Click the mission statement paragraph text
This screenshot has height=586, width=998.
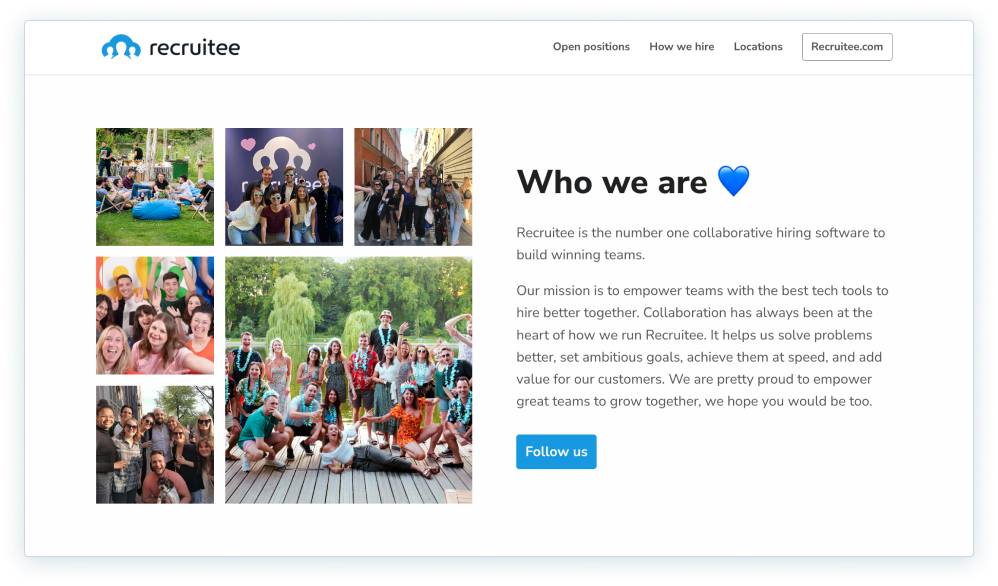click(x=700, y=345)
